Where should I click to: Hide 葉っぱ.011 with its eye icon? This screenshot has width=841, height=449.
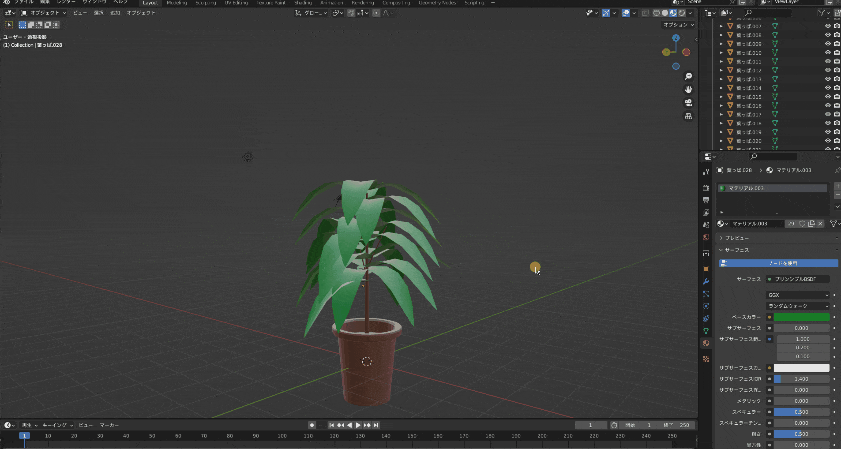click(x=827, y=62)
